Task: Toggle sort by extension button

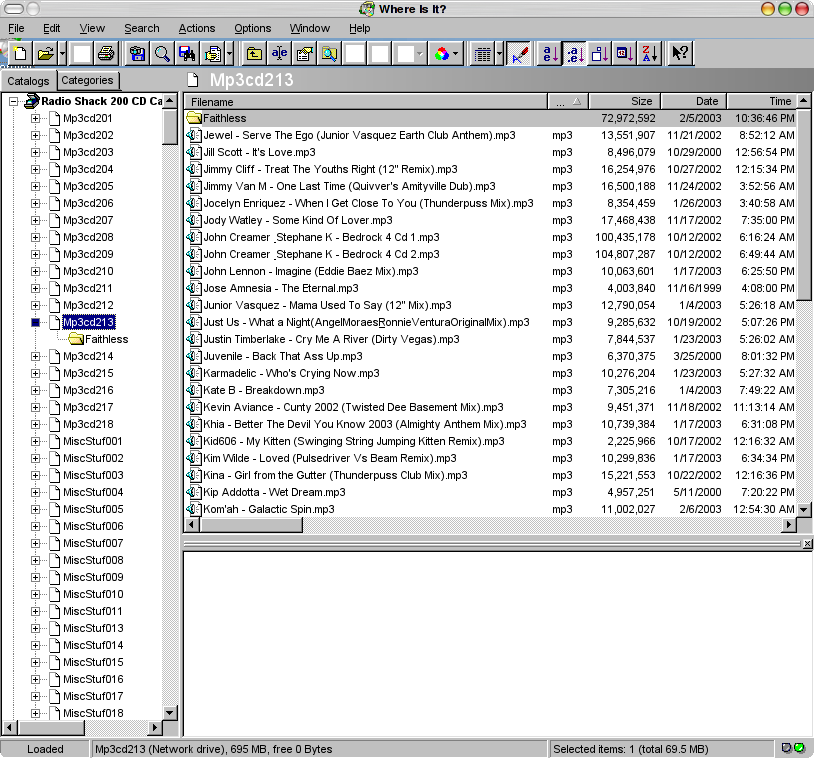Action: [x=575, y=53]
